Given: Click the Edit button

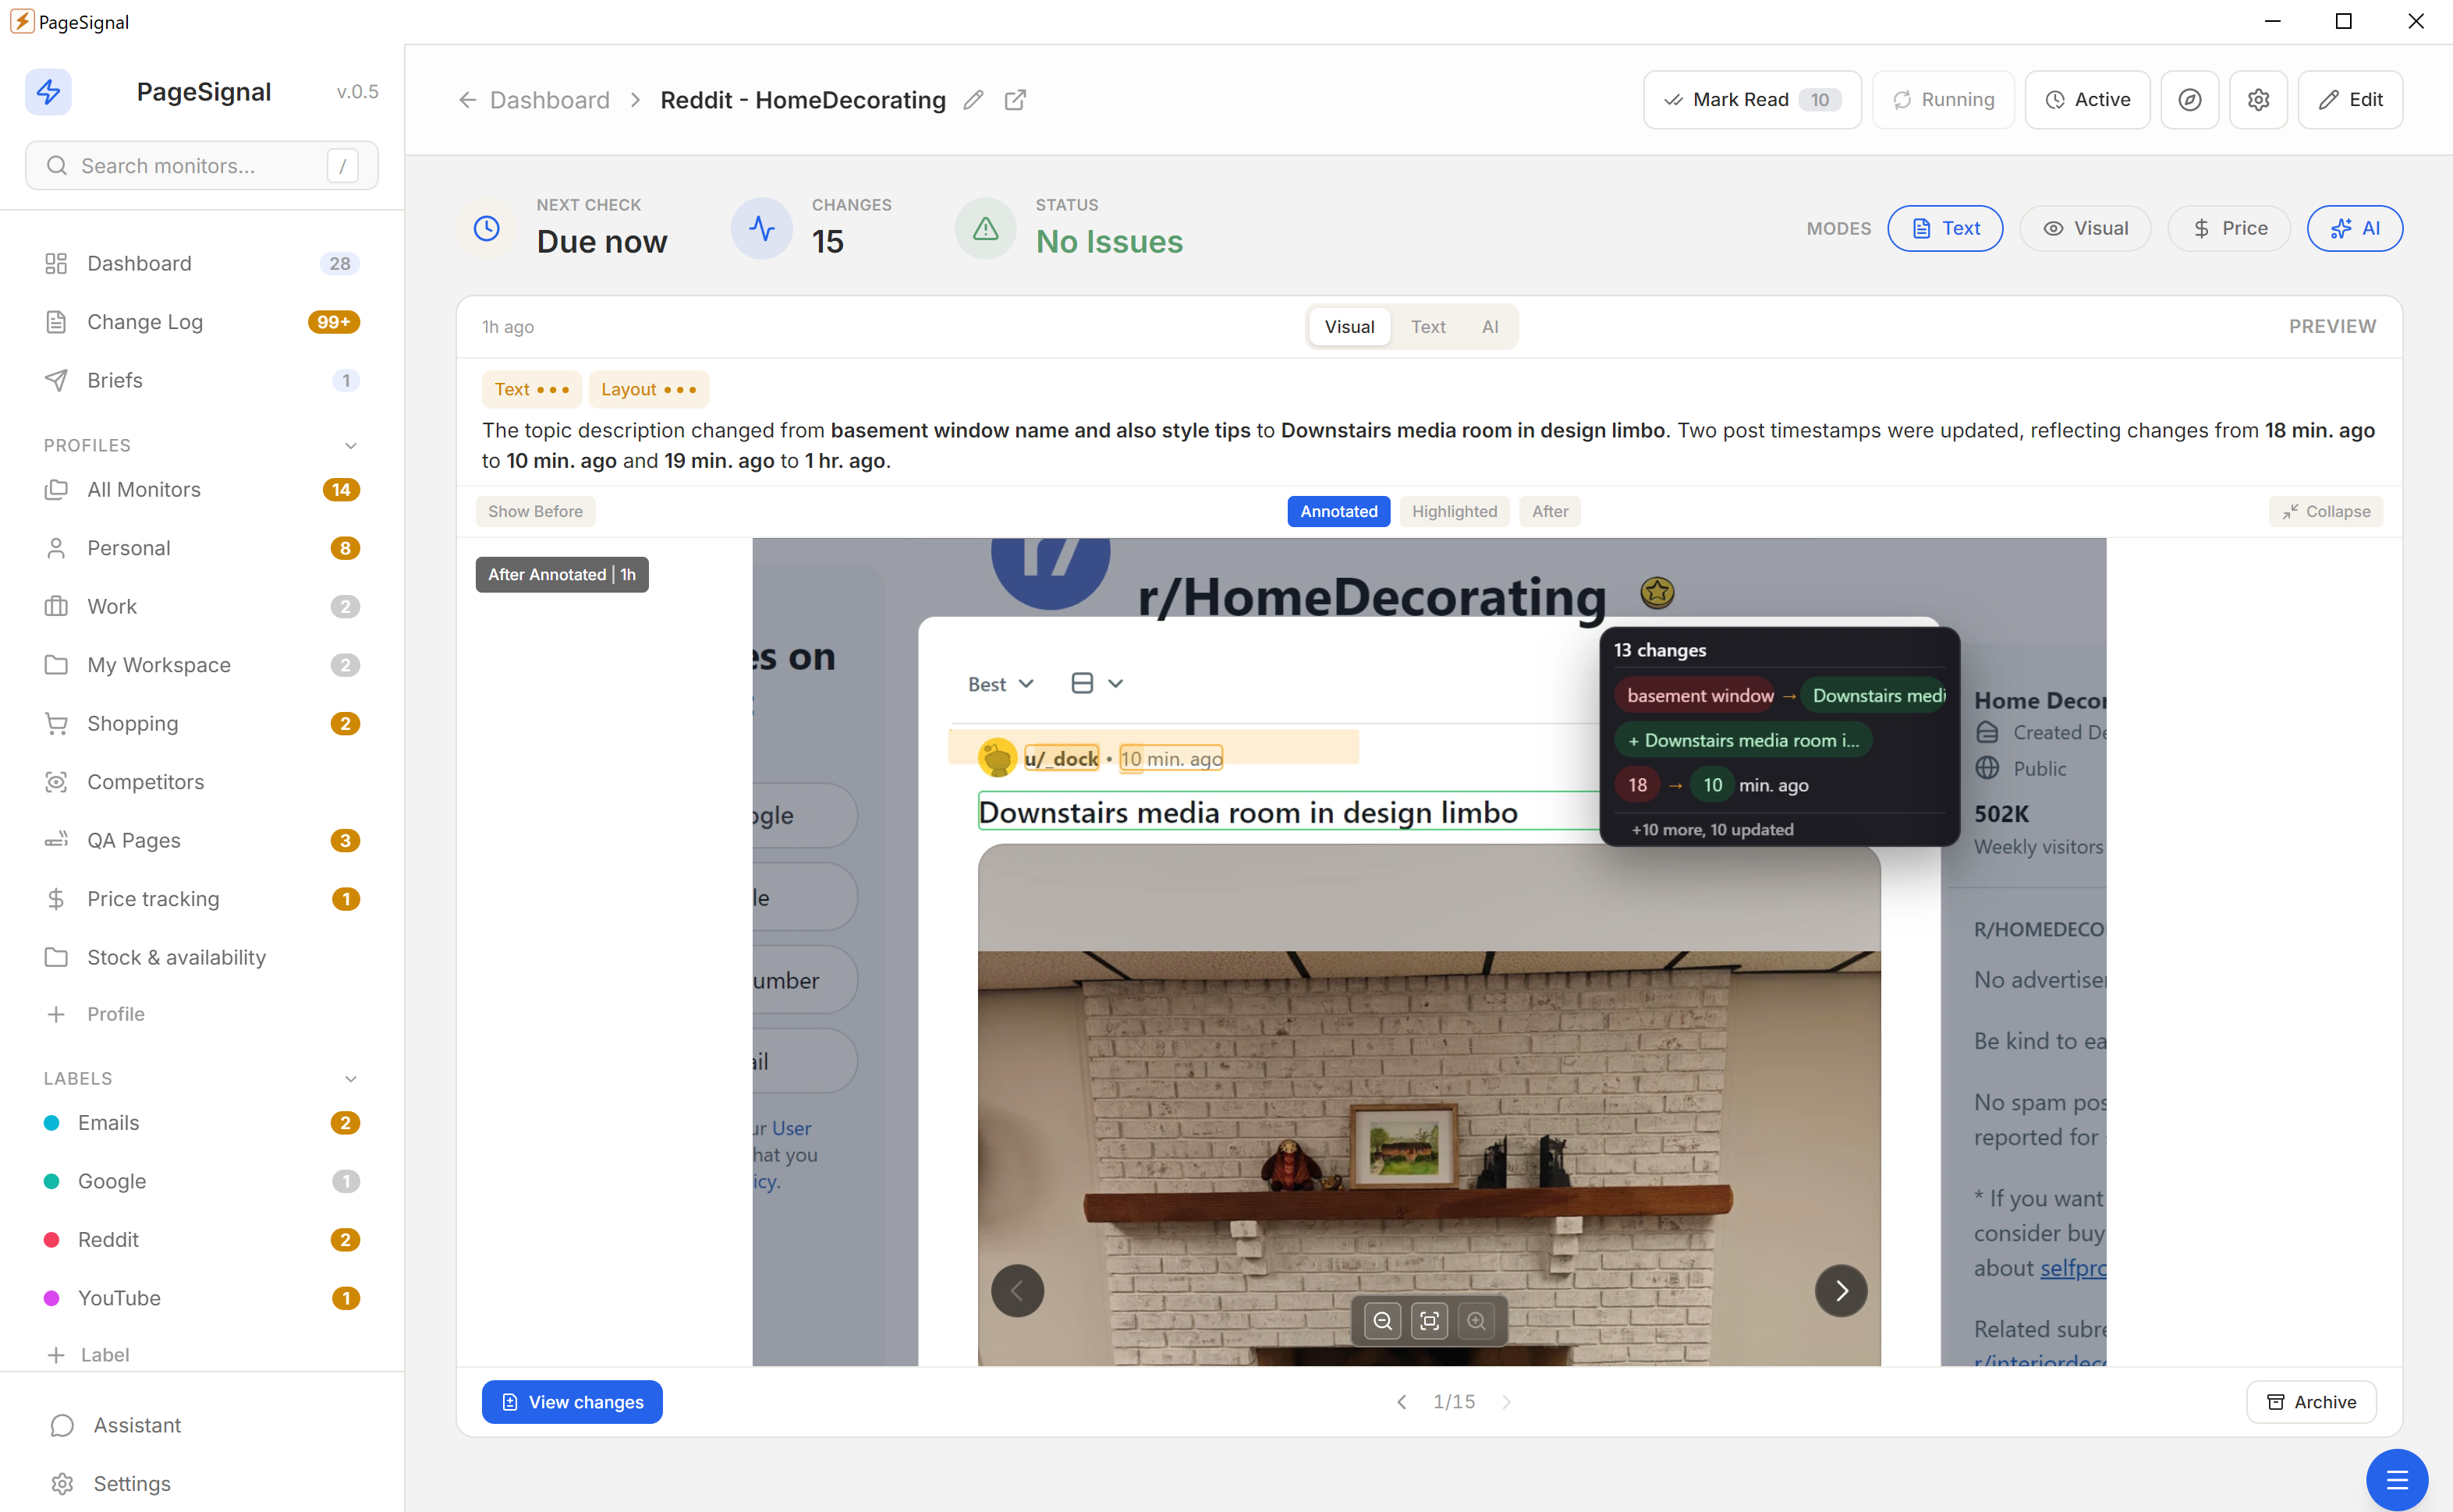Looking at the screenshot, I should click(x=2350, y=100).
